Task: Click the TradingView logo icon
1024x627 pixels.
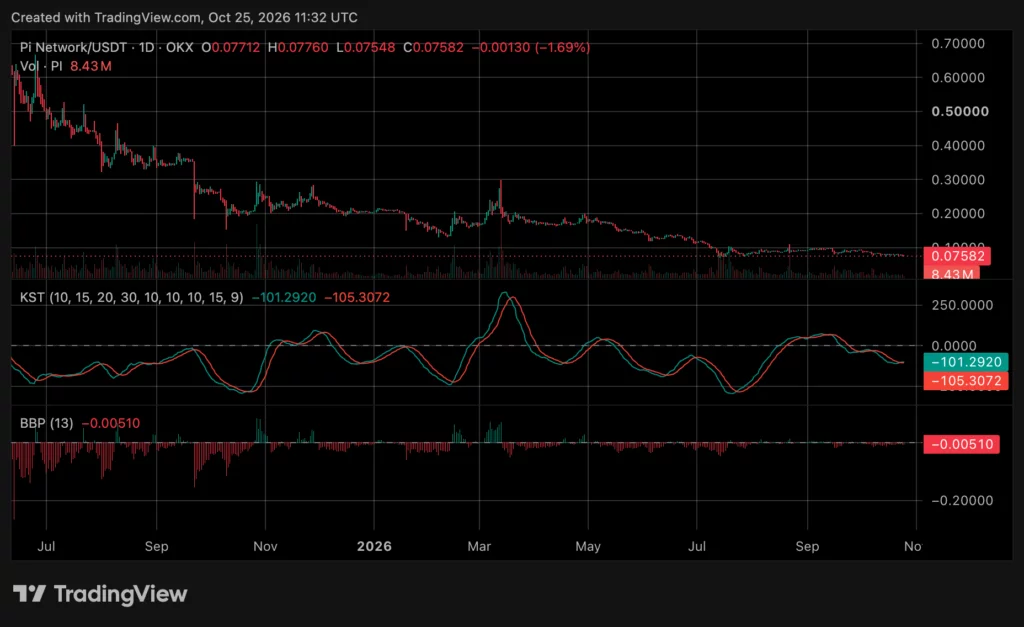Action: [x=29, y=594]
